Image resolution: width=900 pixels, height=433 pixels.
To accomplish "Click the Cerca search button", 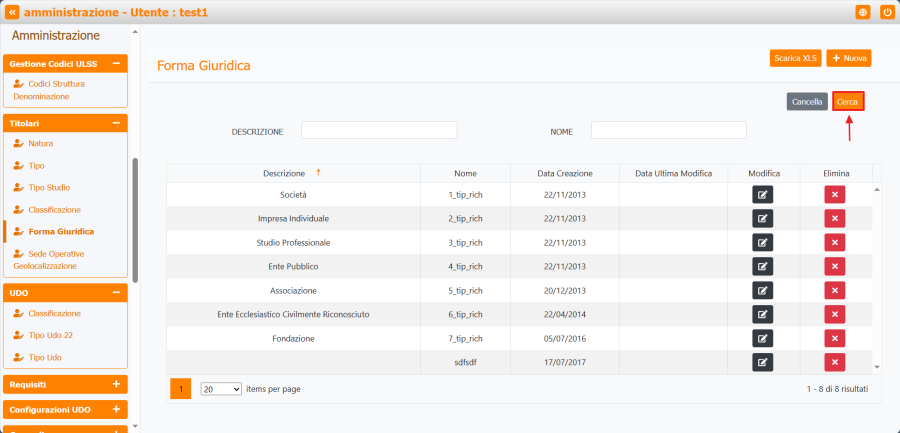I will (x=847, y=101).
